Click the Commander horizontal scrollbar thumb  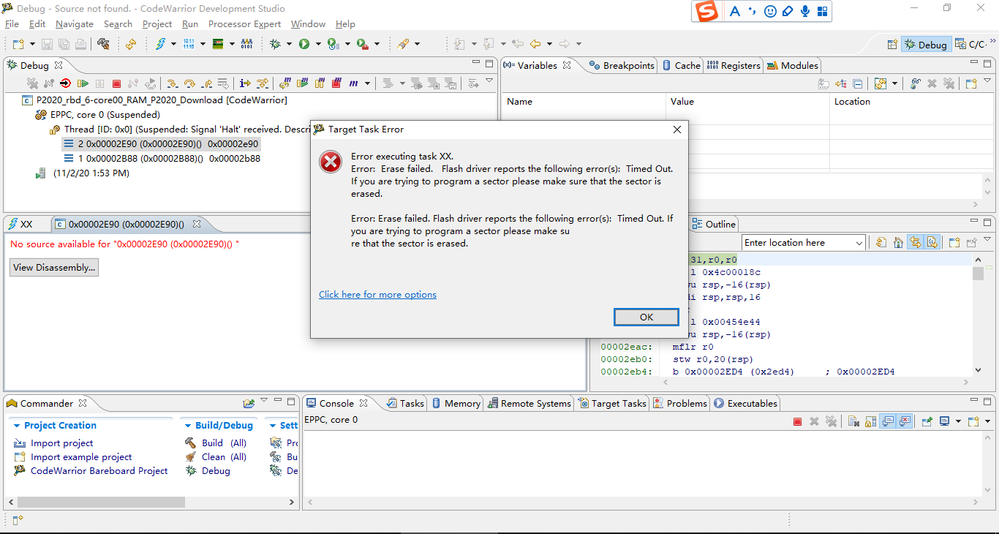[102, 502]
